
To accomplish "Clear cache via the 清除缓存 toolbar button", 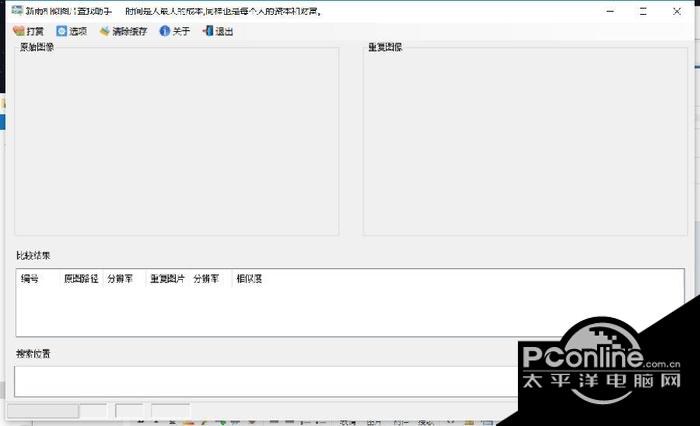I will 123,31.
